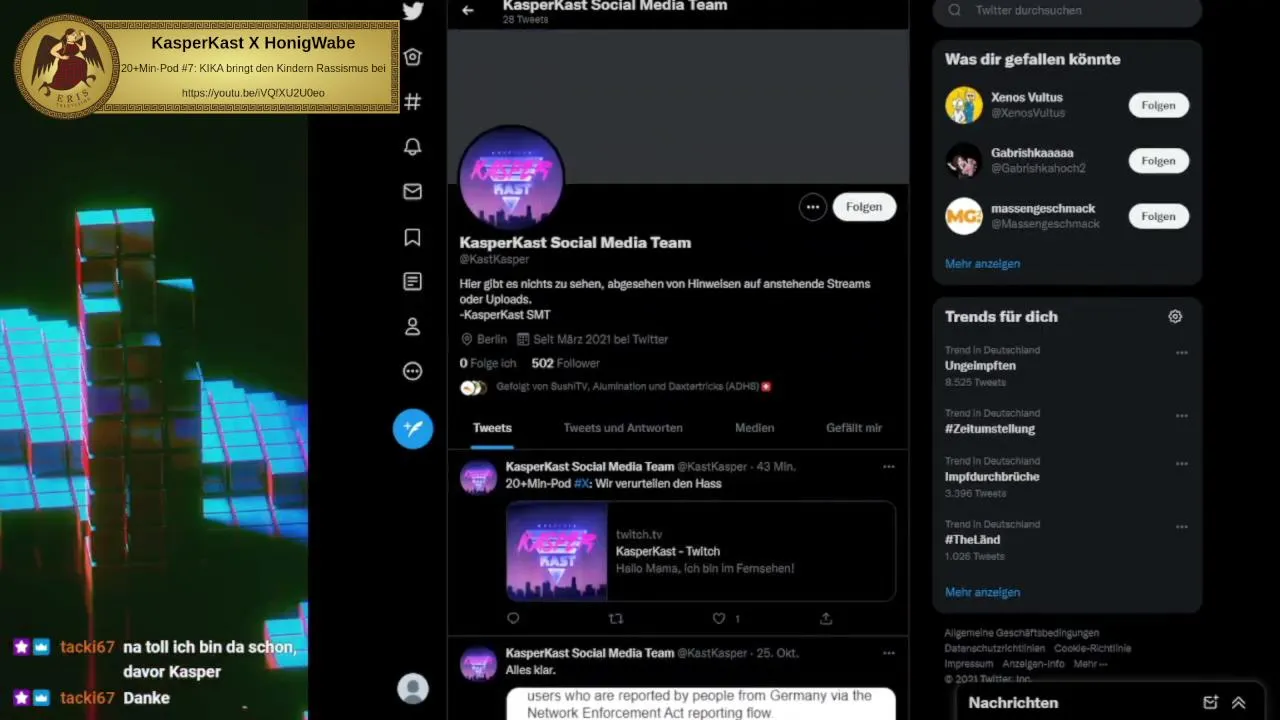Click the Twitter durchsuchen search field

tap(1067, 11)
